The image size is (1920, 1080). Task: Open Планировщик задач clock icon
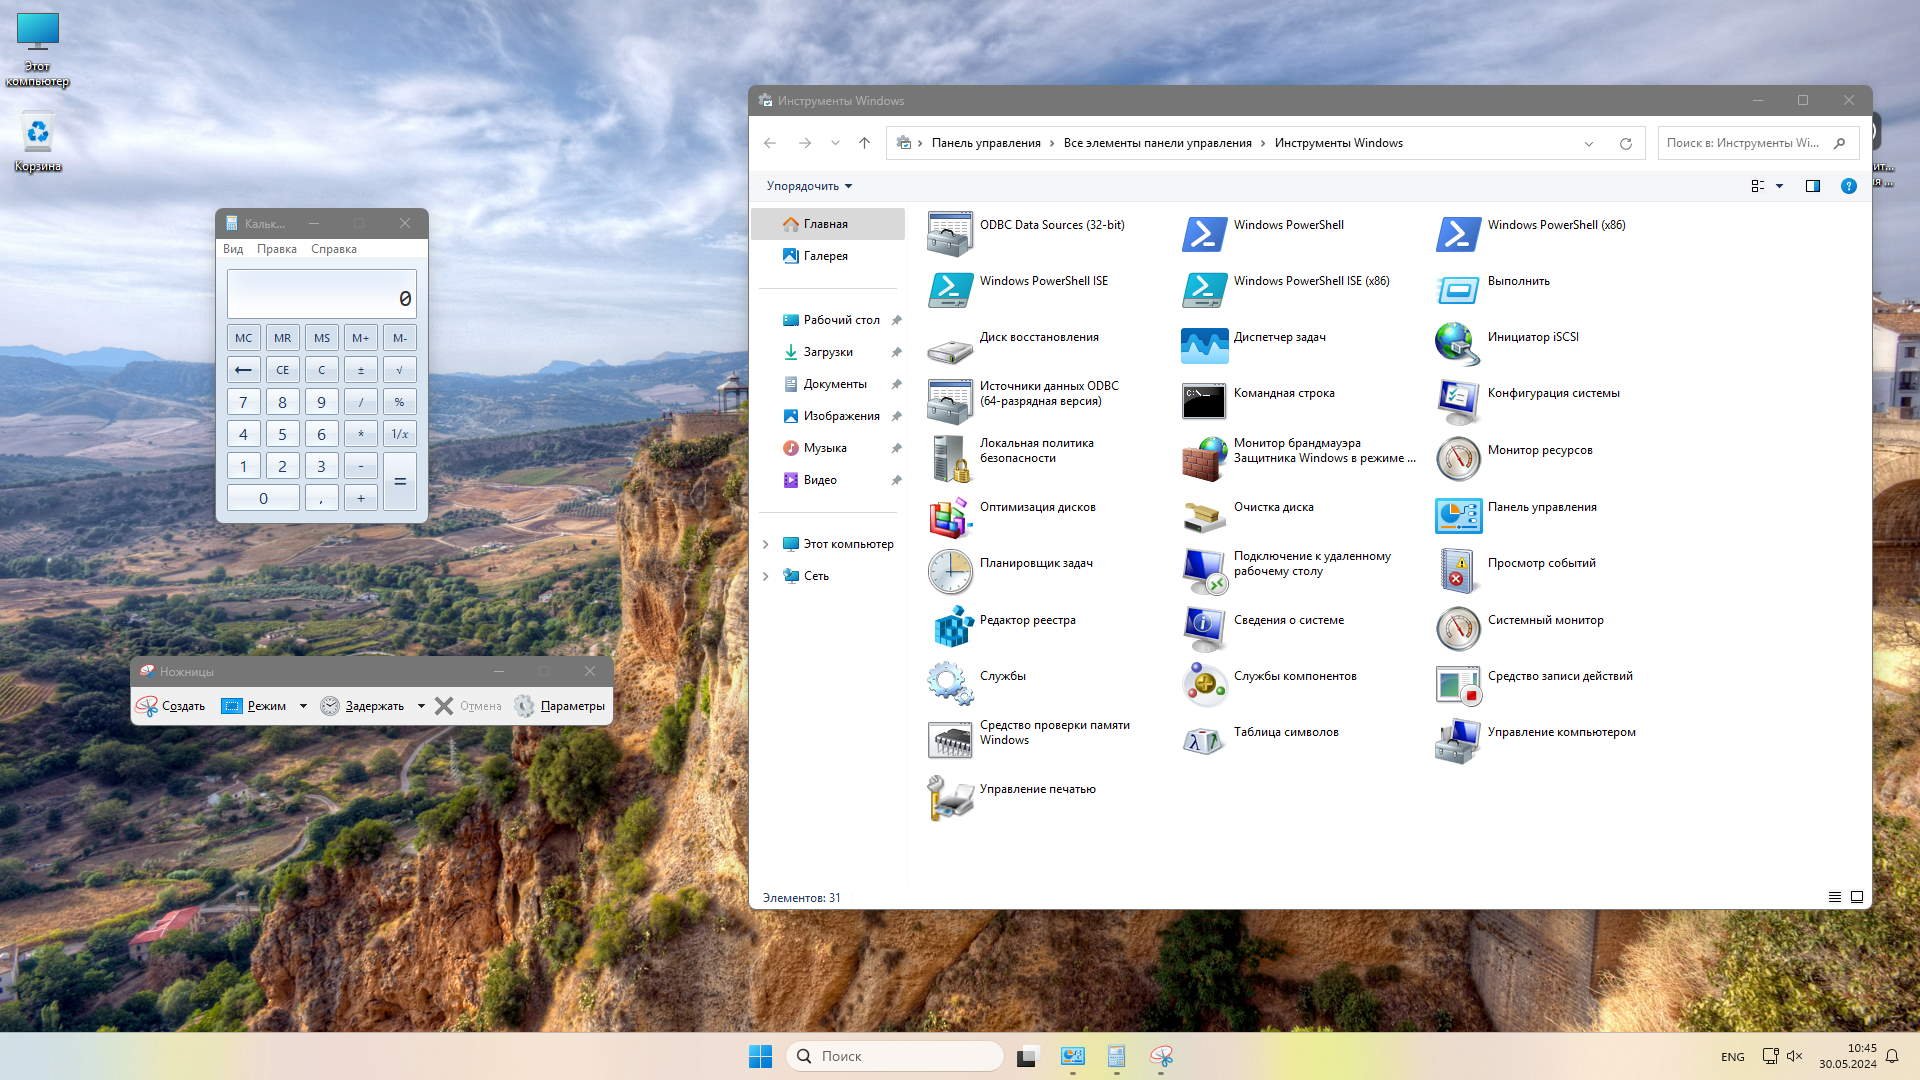pos(949,571)
